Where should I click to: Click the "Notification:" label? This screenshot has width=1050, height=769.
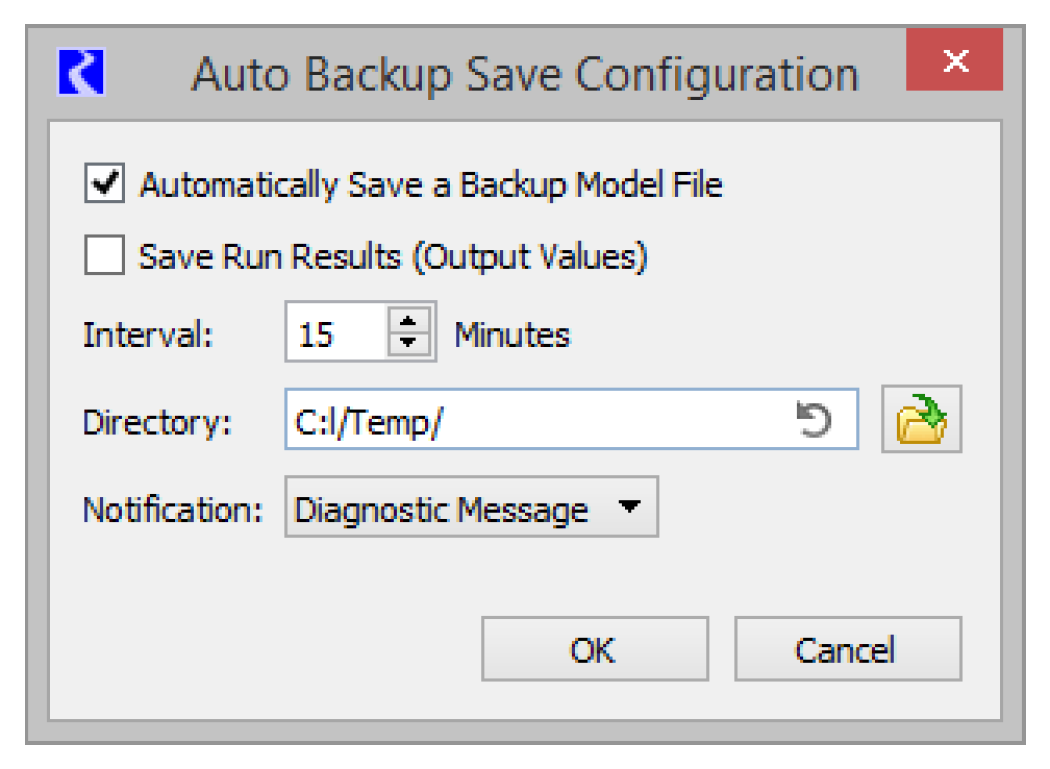[172, 509]
